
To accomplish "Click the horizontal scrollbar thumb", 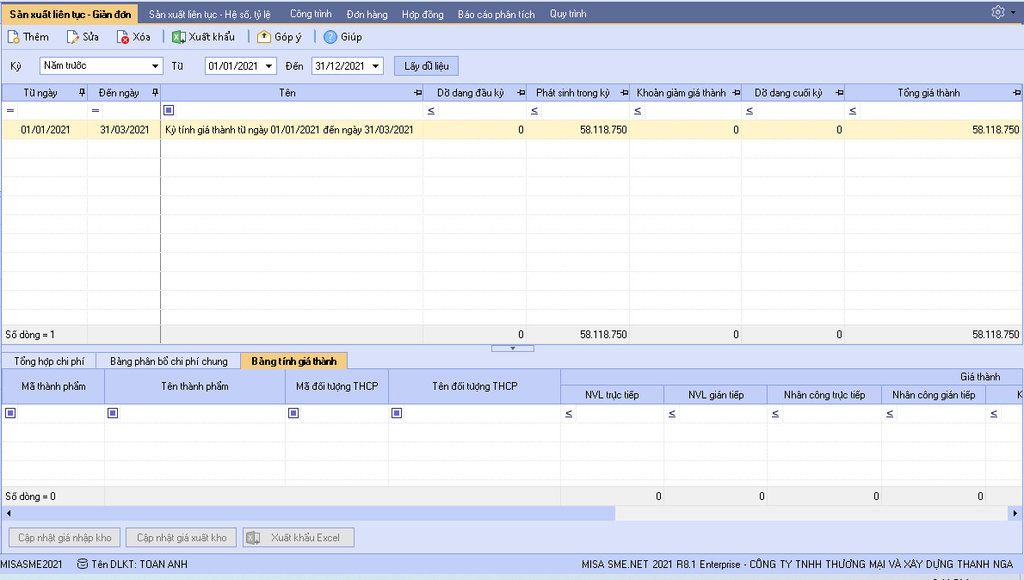I will [314, 513].
